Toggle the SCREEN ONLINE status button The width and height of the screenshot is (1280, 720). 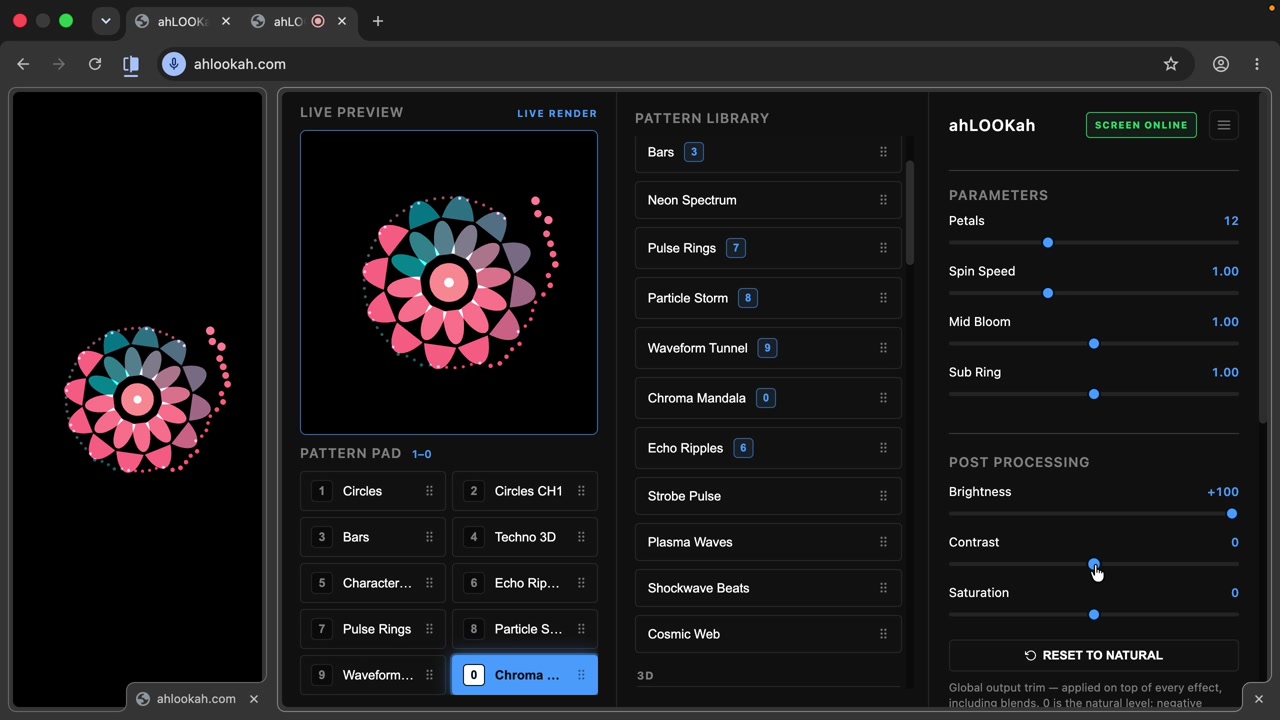1141,125
